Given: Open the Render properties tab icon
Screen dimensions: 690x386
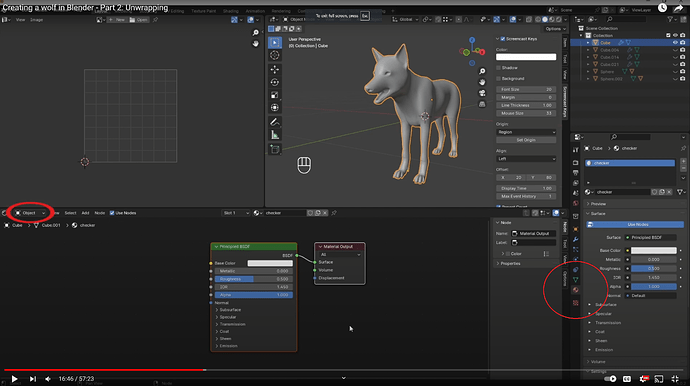Looking at the screenshot, I should click(x=576, y=163).
